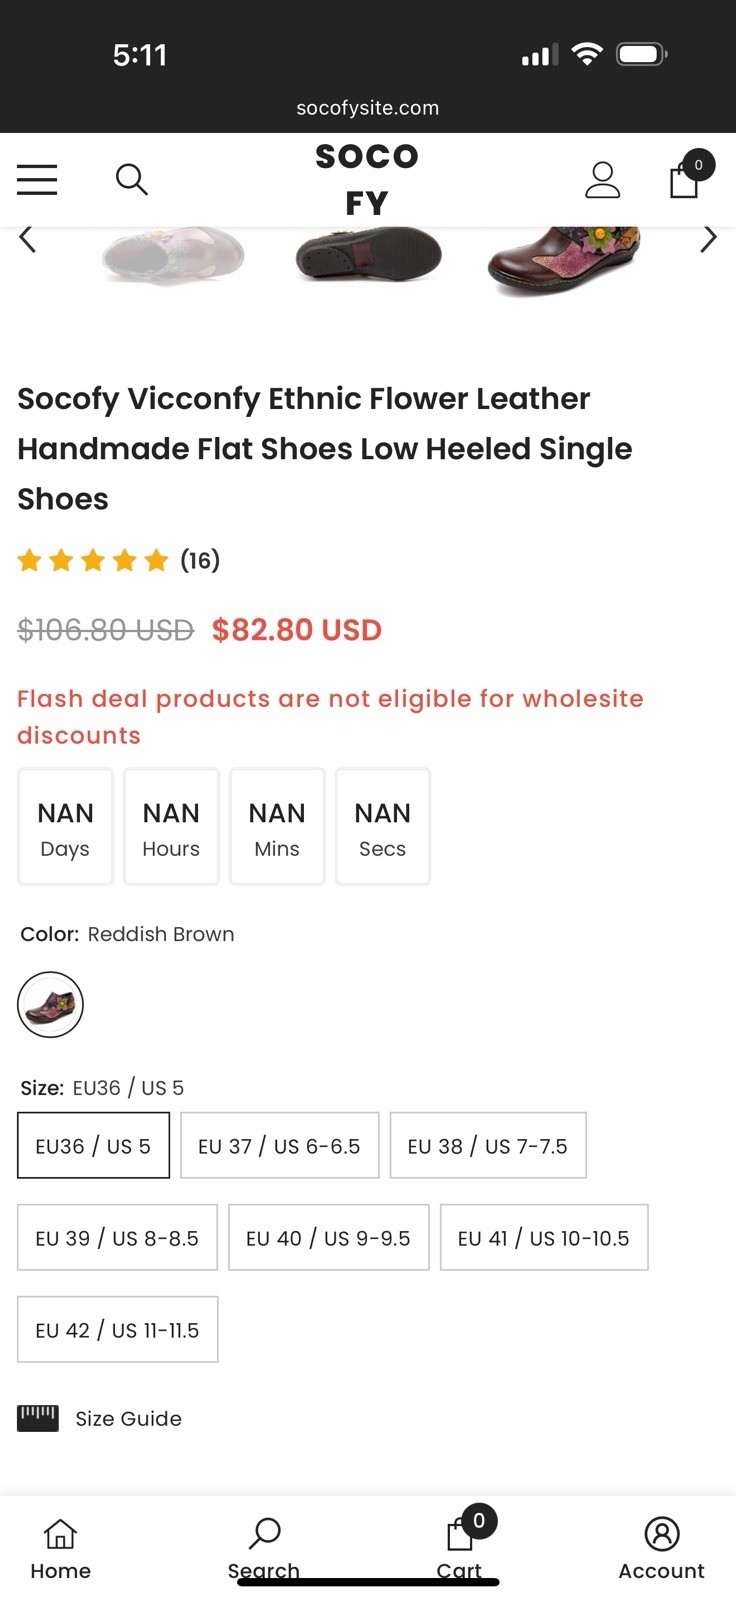Show previous product thumbnails with left chevron
The width and height of the screenshot is (736, 1600).
coord(28,240)
